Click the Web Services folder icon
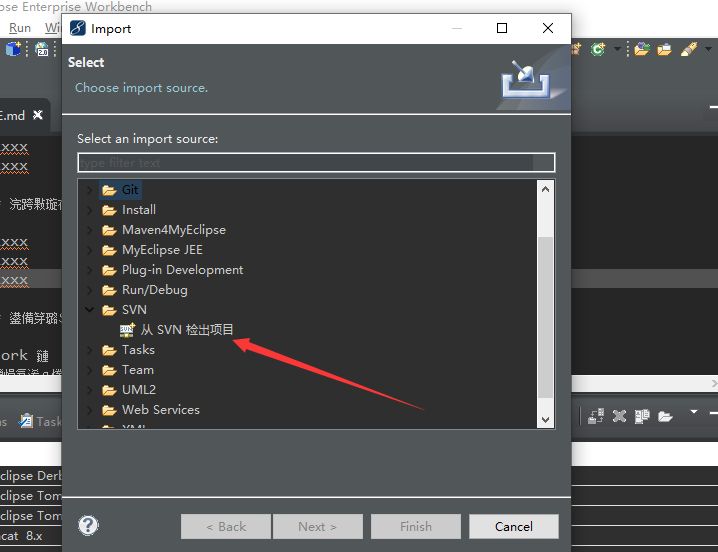 pyautogui.click(x=109, y=410)
